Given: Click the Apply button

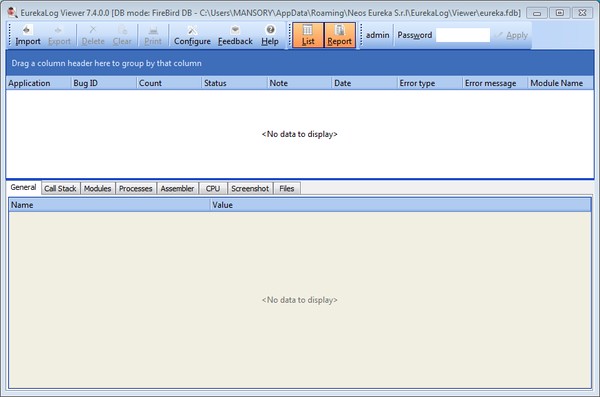Looking at the screenshot, I should click(512, 35).
